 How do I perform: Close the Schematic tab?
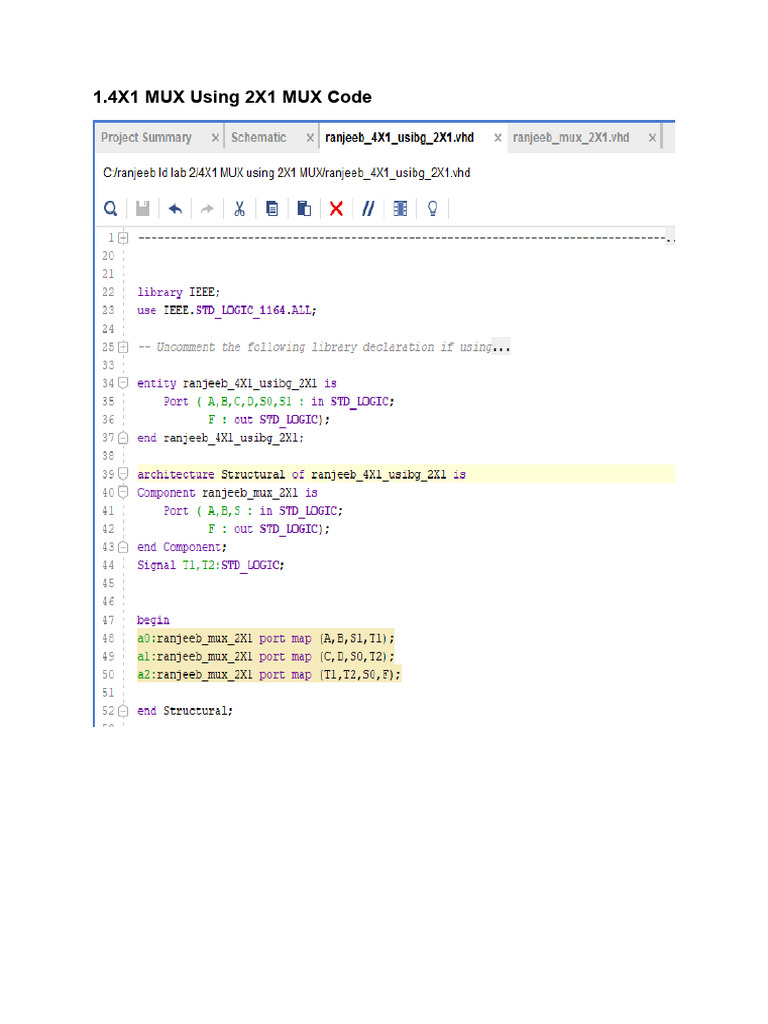pyautogui.click(x=310, y=137)
